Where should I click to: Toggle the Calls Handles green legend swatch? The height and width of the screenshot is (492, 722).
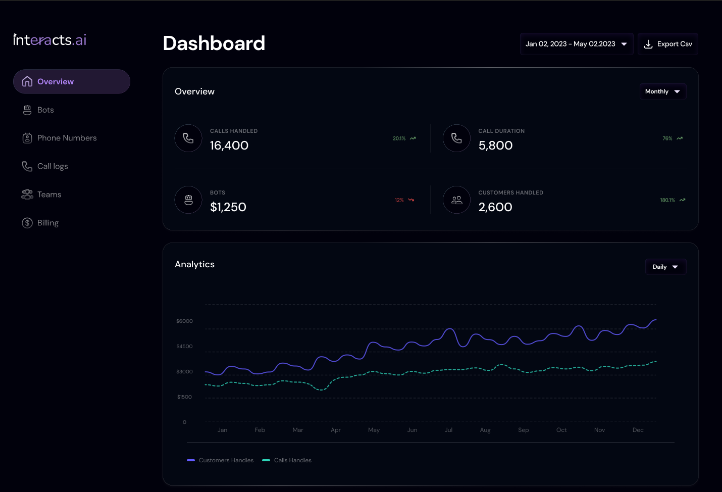(x=266, y=460)
